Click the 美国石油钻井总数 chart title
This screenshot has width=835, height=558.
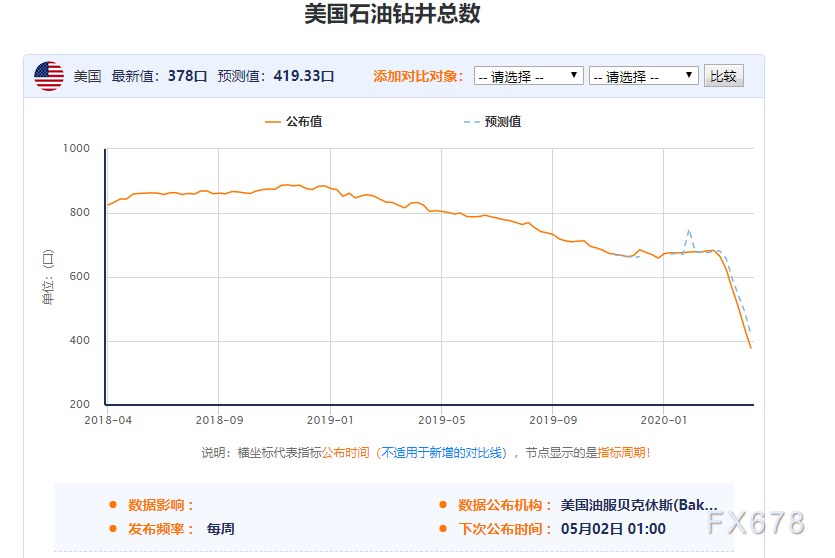392,14
